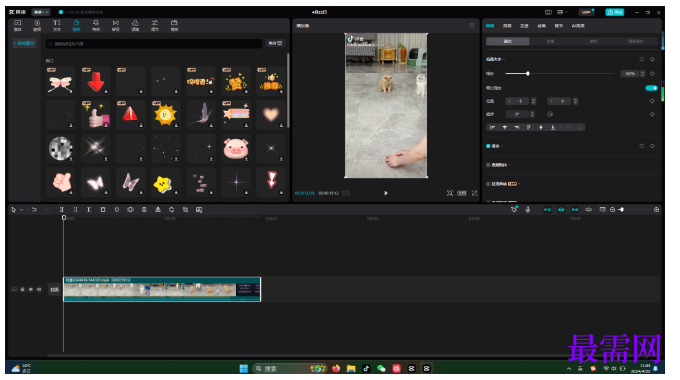The image size is (680, 380).
Task: Open the Templates tab in top toolbar
Action: (x=174, y=25)
